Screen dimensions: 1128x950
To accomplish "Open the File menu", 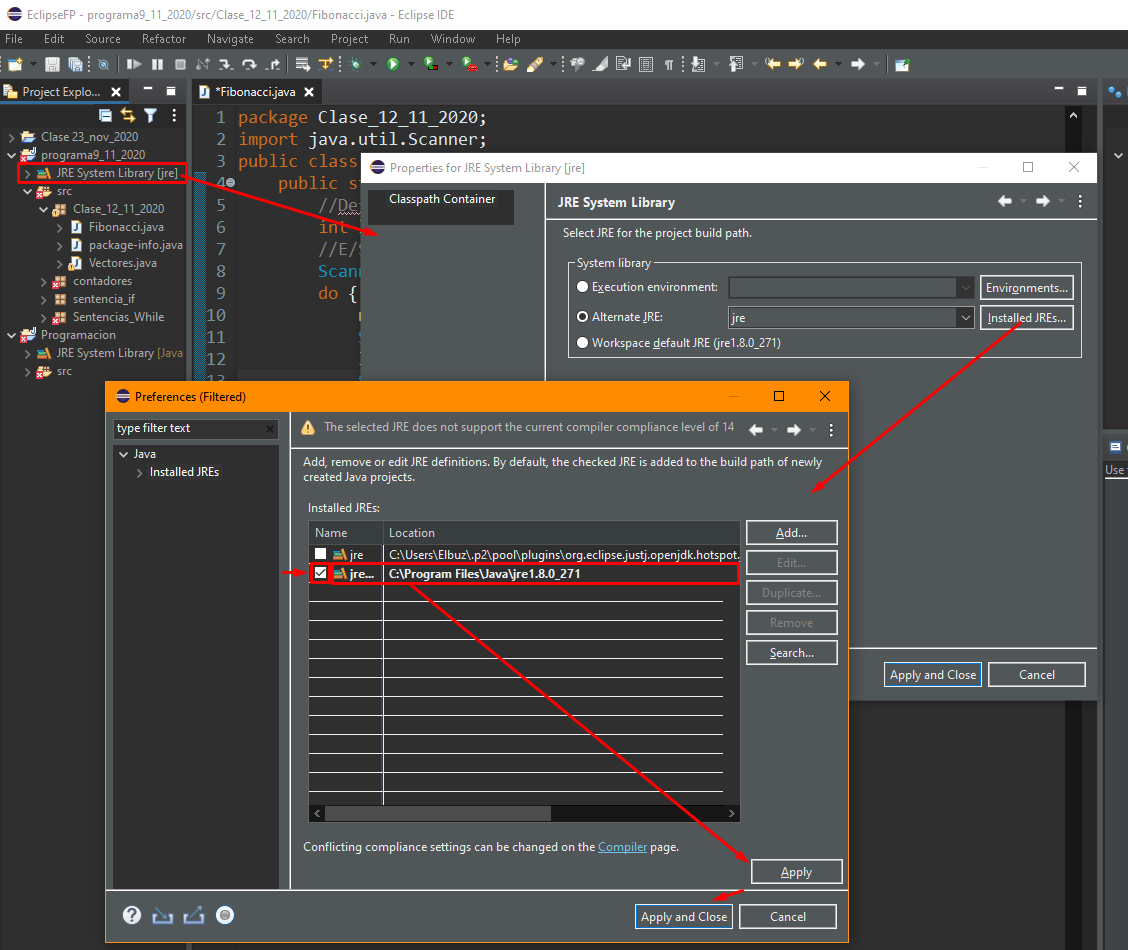I will [x=14, y=39].
